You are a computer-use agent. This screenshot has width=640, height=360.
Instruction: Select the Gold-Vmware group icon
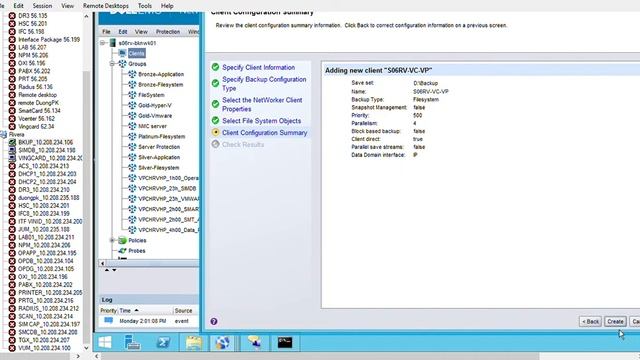click(x=132, y=116)
